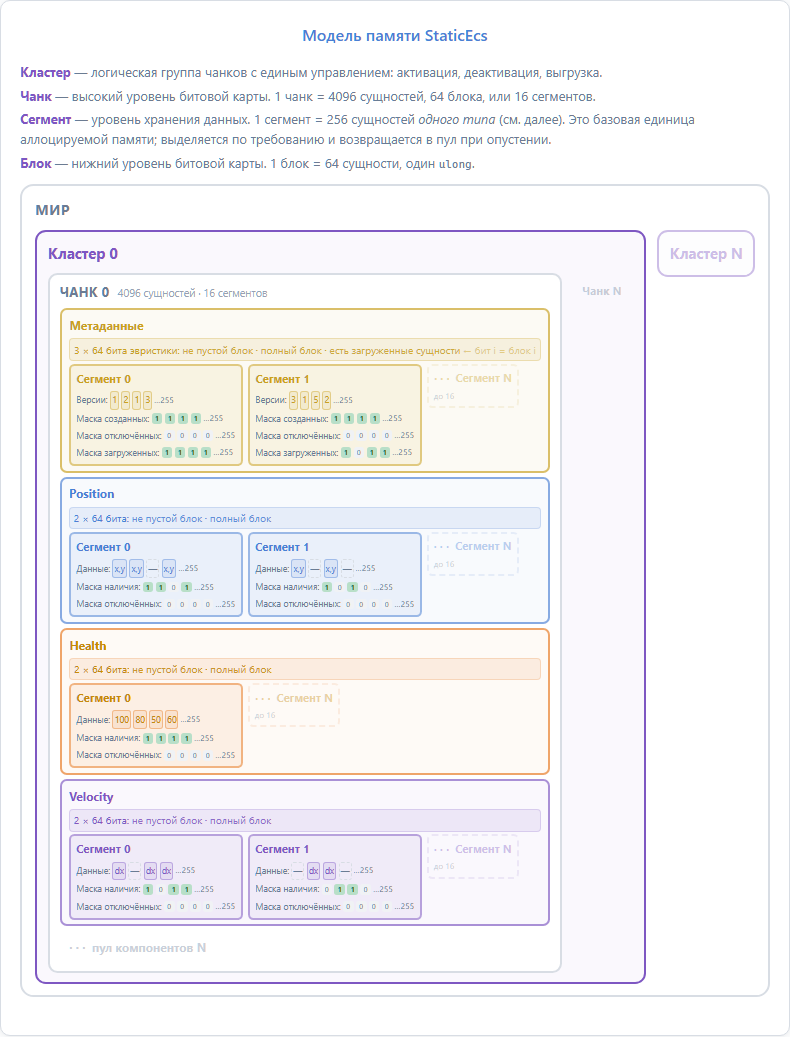Click "Маска созданных" in Метаданные Сегмент 0
The image size is (790, 1037).
click(x=113, y=419)
